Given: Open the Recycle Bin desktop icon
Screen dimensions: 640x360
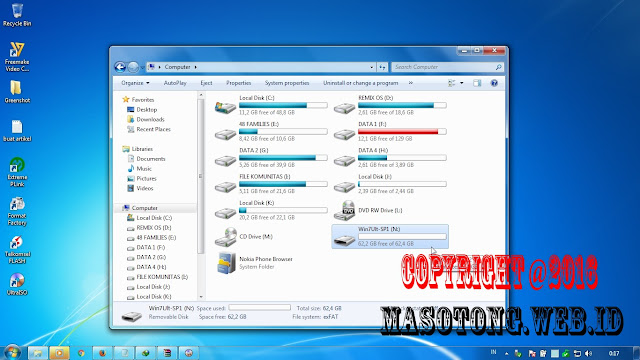Looking at the screenshot, I should (x=17, y=15).
